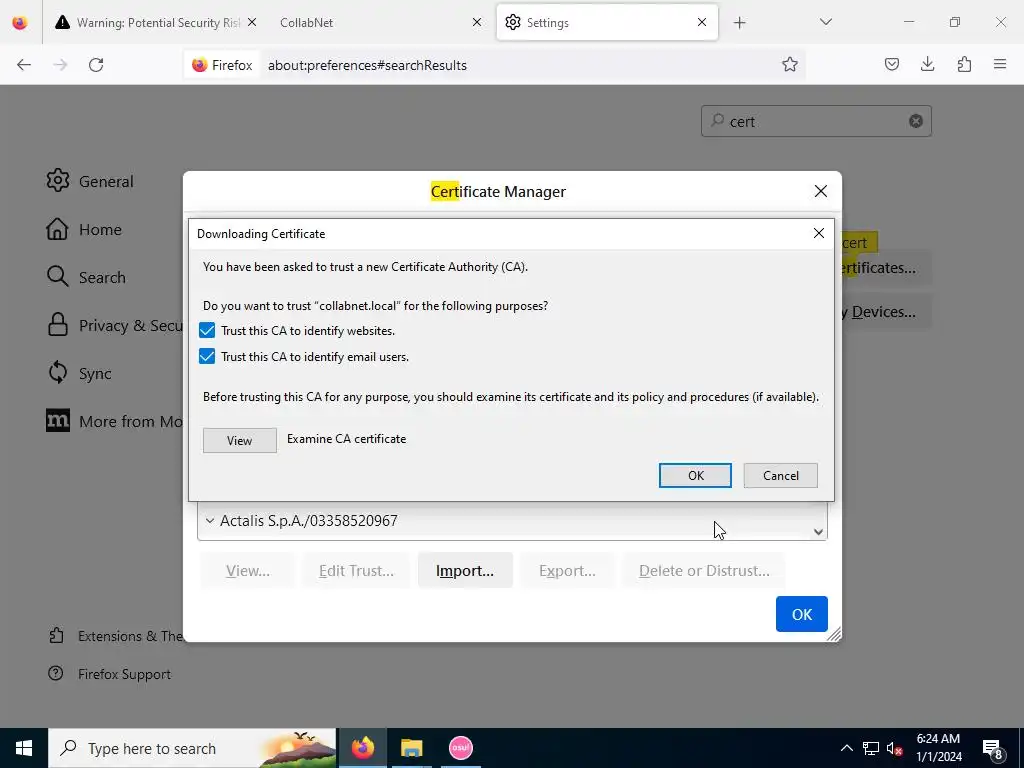Cancel the Downloading Certificate dialog
This screenshot has height=768, width=1024.
(x=780, y=475)
